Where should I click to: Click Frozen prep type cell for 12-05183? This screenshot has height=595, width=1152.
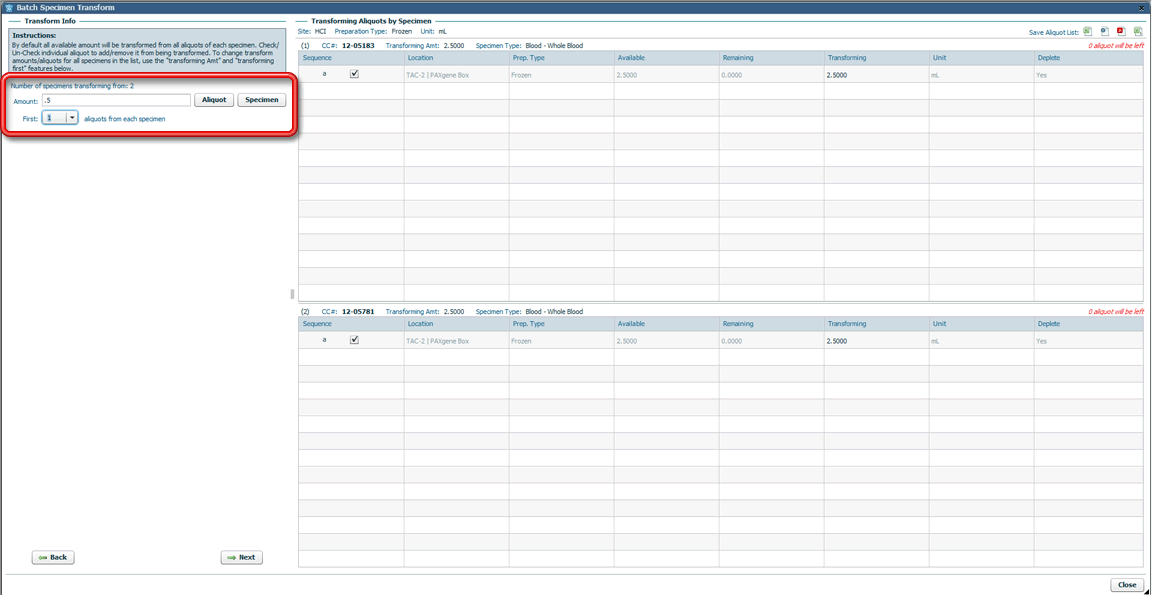(x=561, y=75)
